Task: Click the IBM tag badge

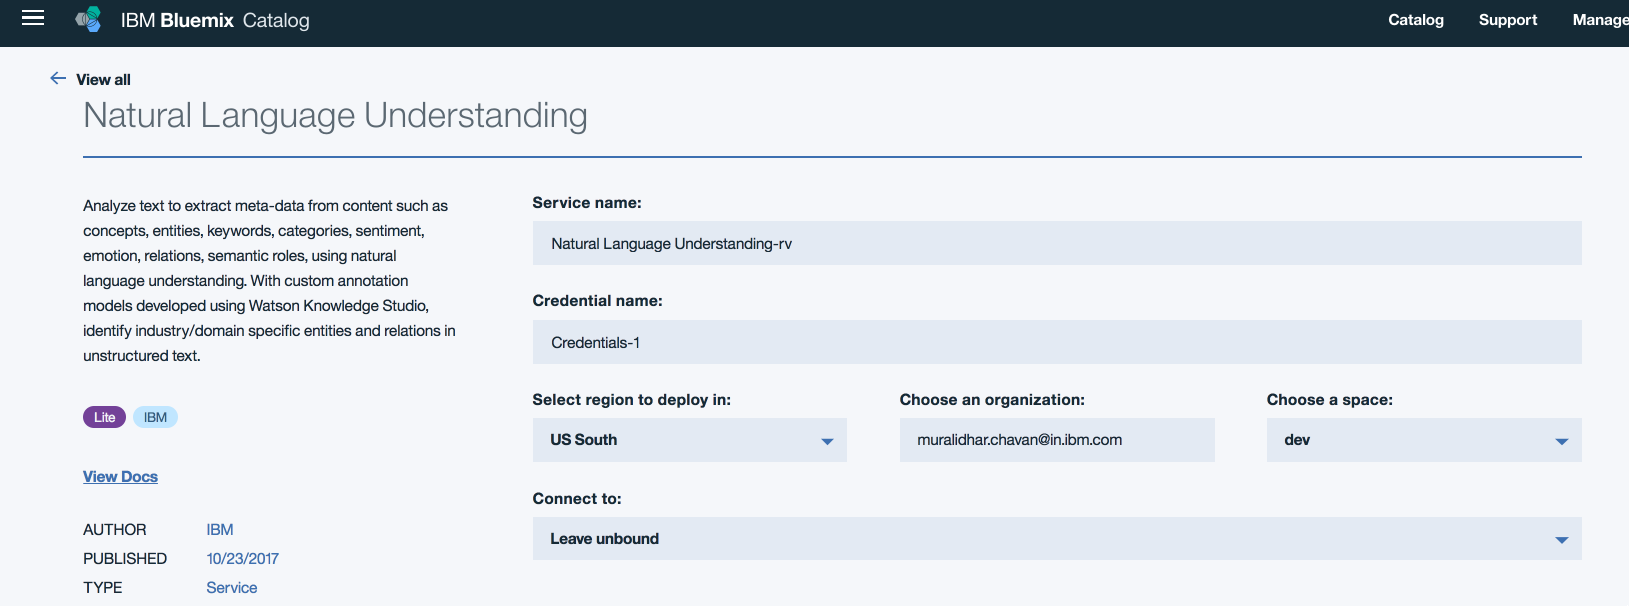Action: tap(155, 417)
